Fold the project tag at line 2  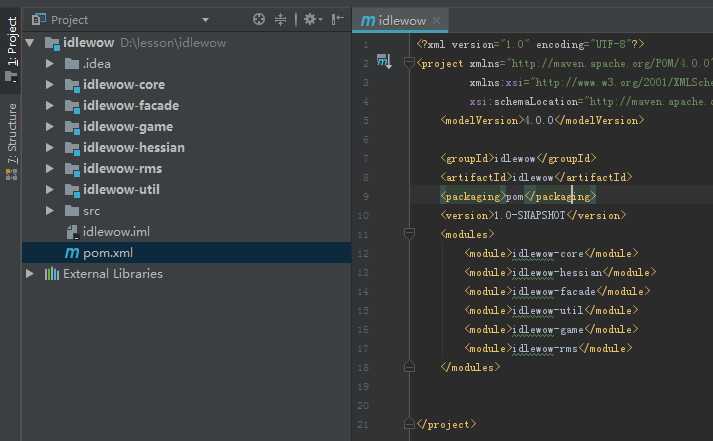click(409, 63)
